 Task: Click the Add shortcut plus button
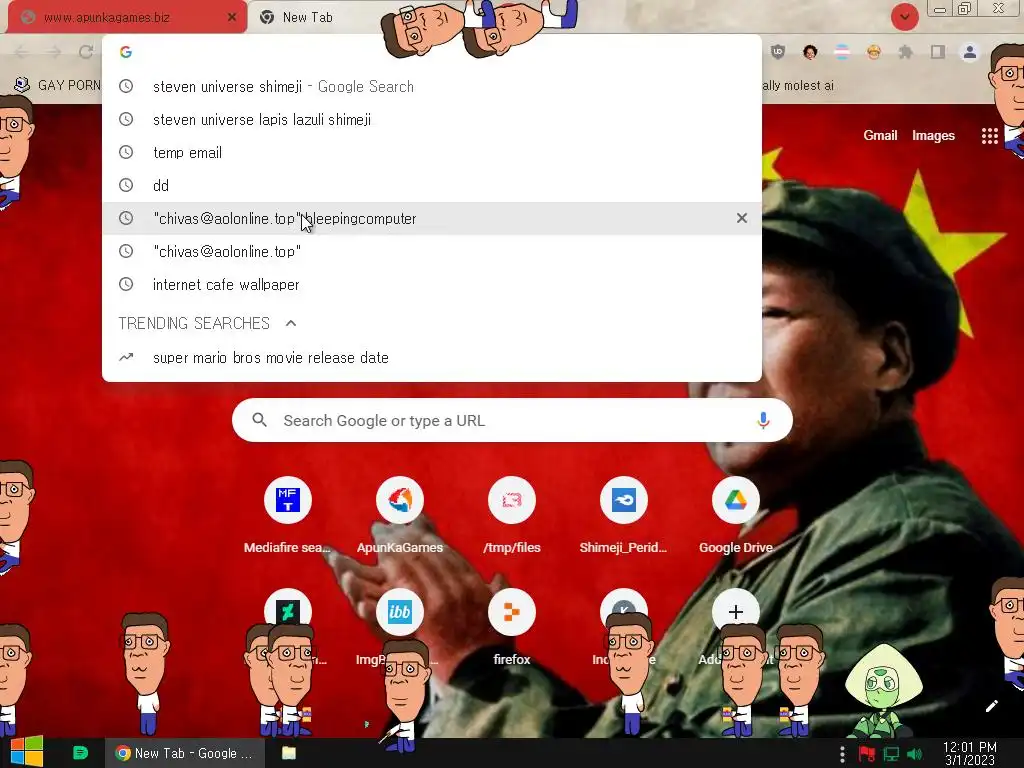[736, 612]
